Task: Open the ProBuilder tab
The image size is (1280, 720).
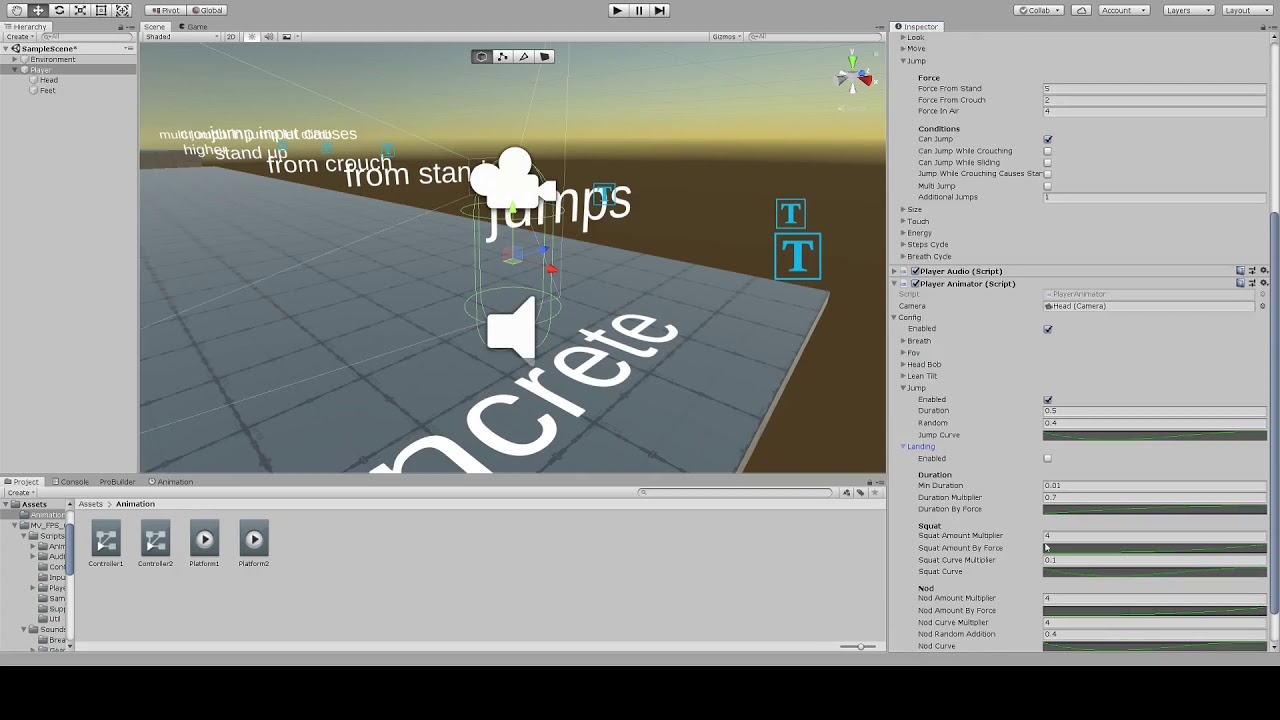Action: [117, 482]
